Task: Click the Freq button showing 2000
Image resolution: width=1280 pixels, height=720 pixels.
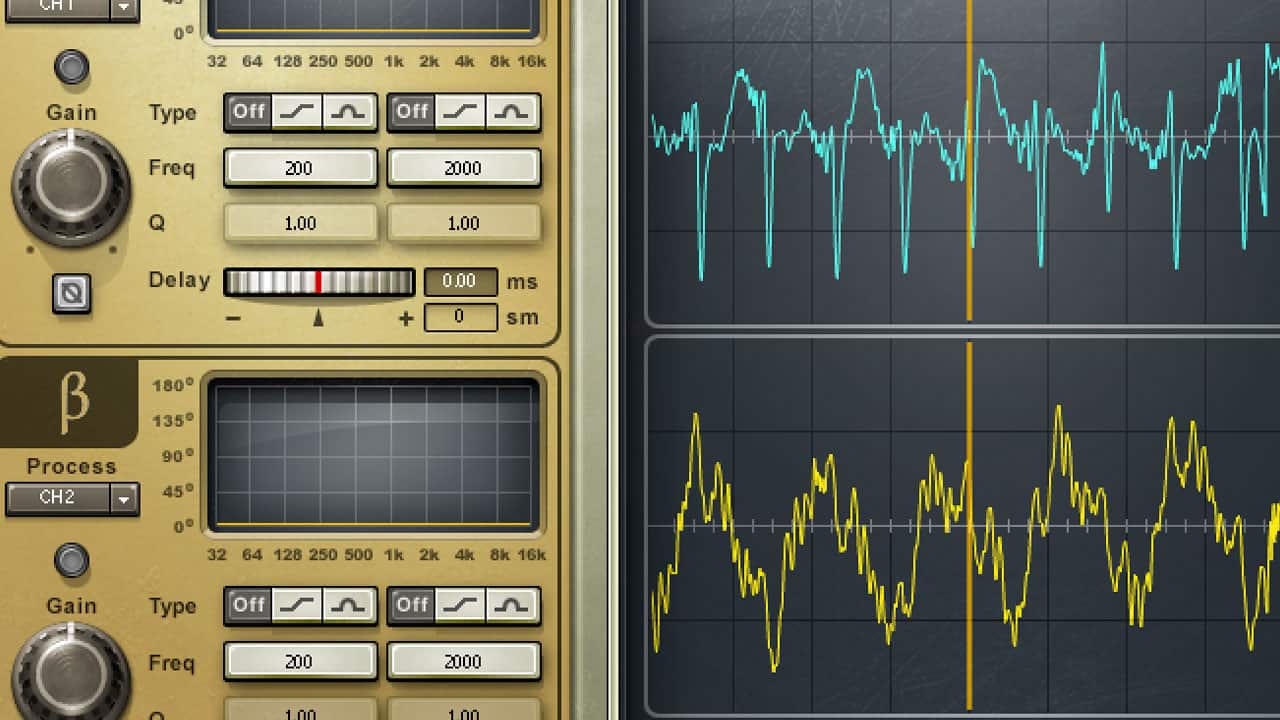Action: click(464, 167)
